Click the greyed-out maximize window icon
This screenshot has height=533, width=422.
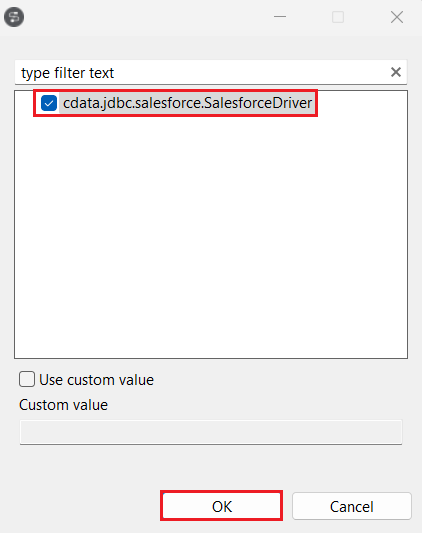pos(338,17)
